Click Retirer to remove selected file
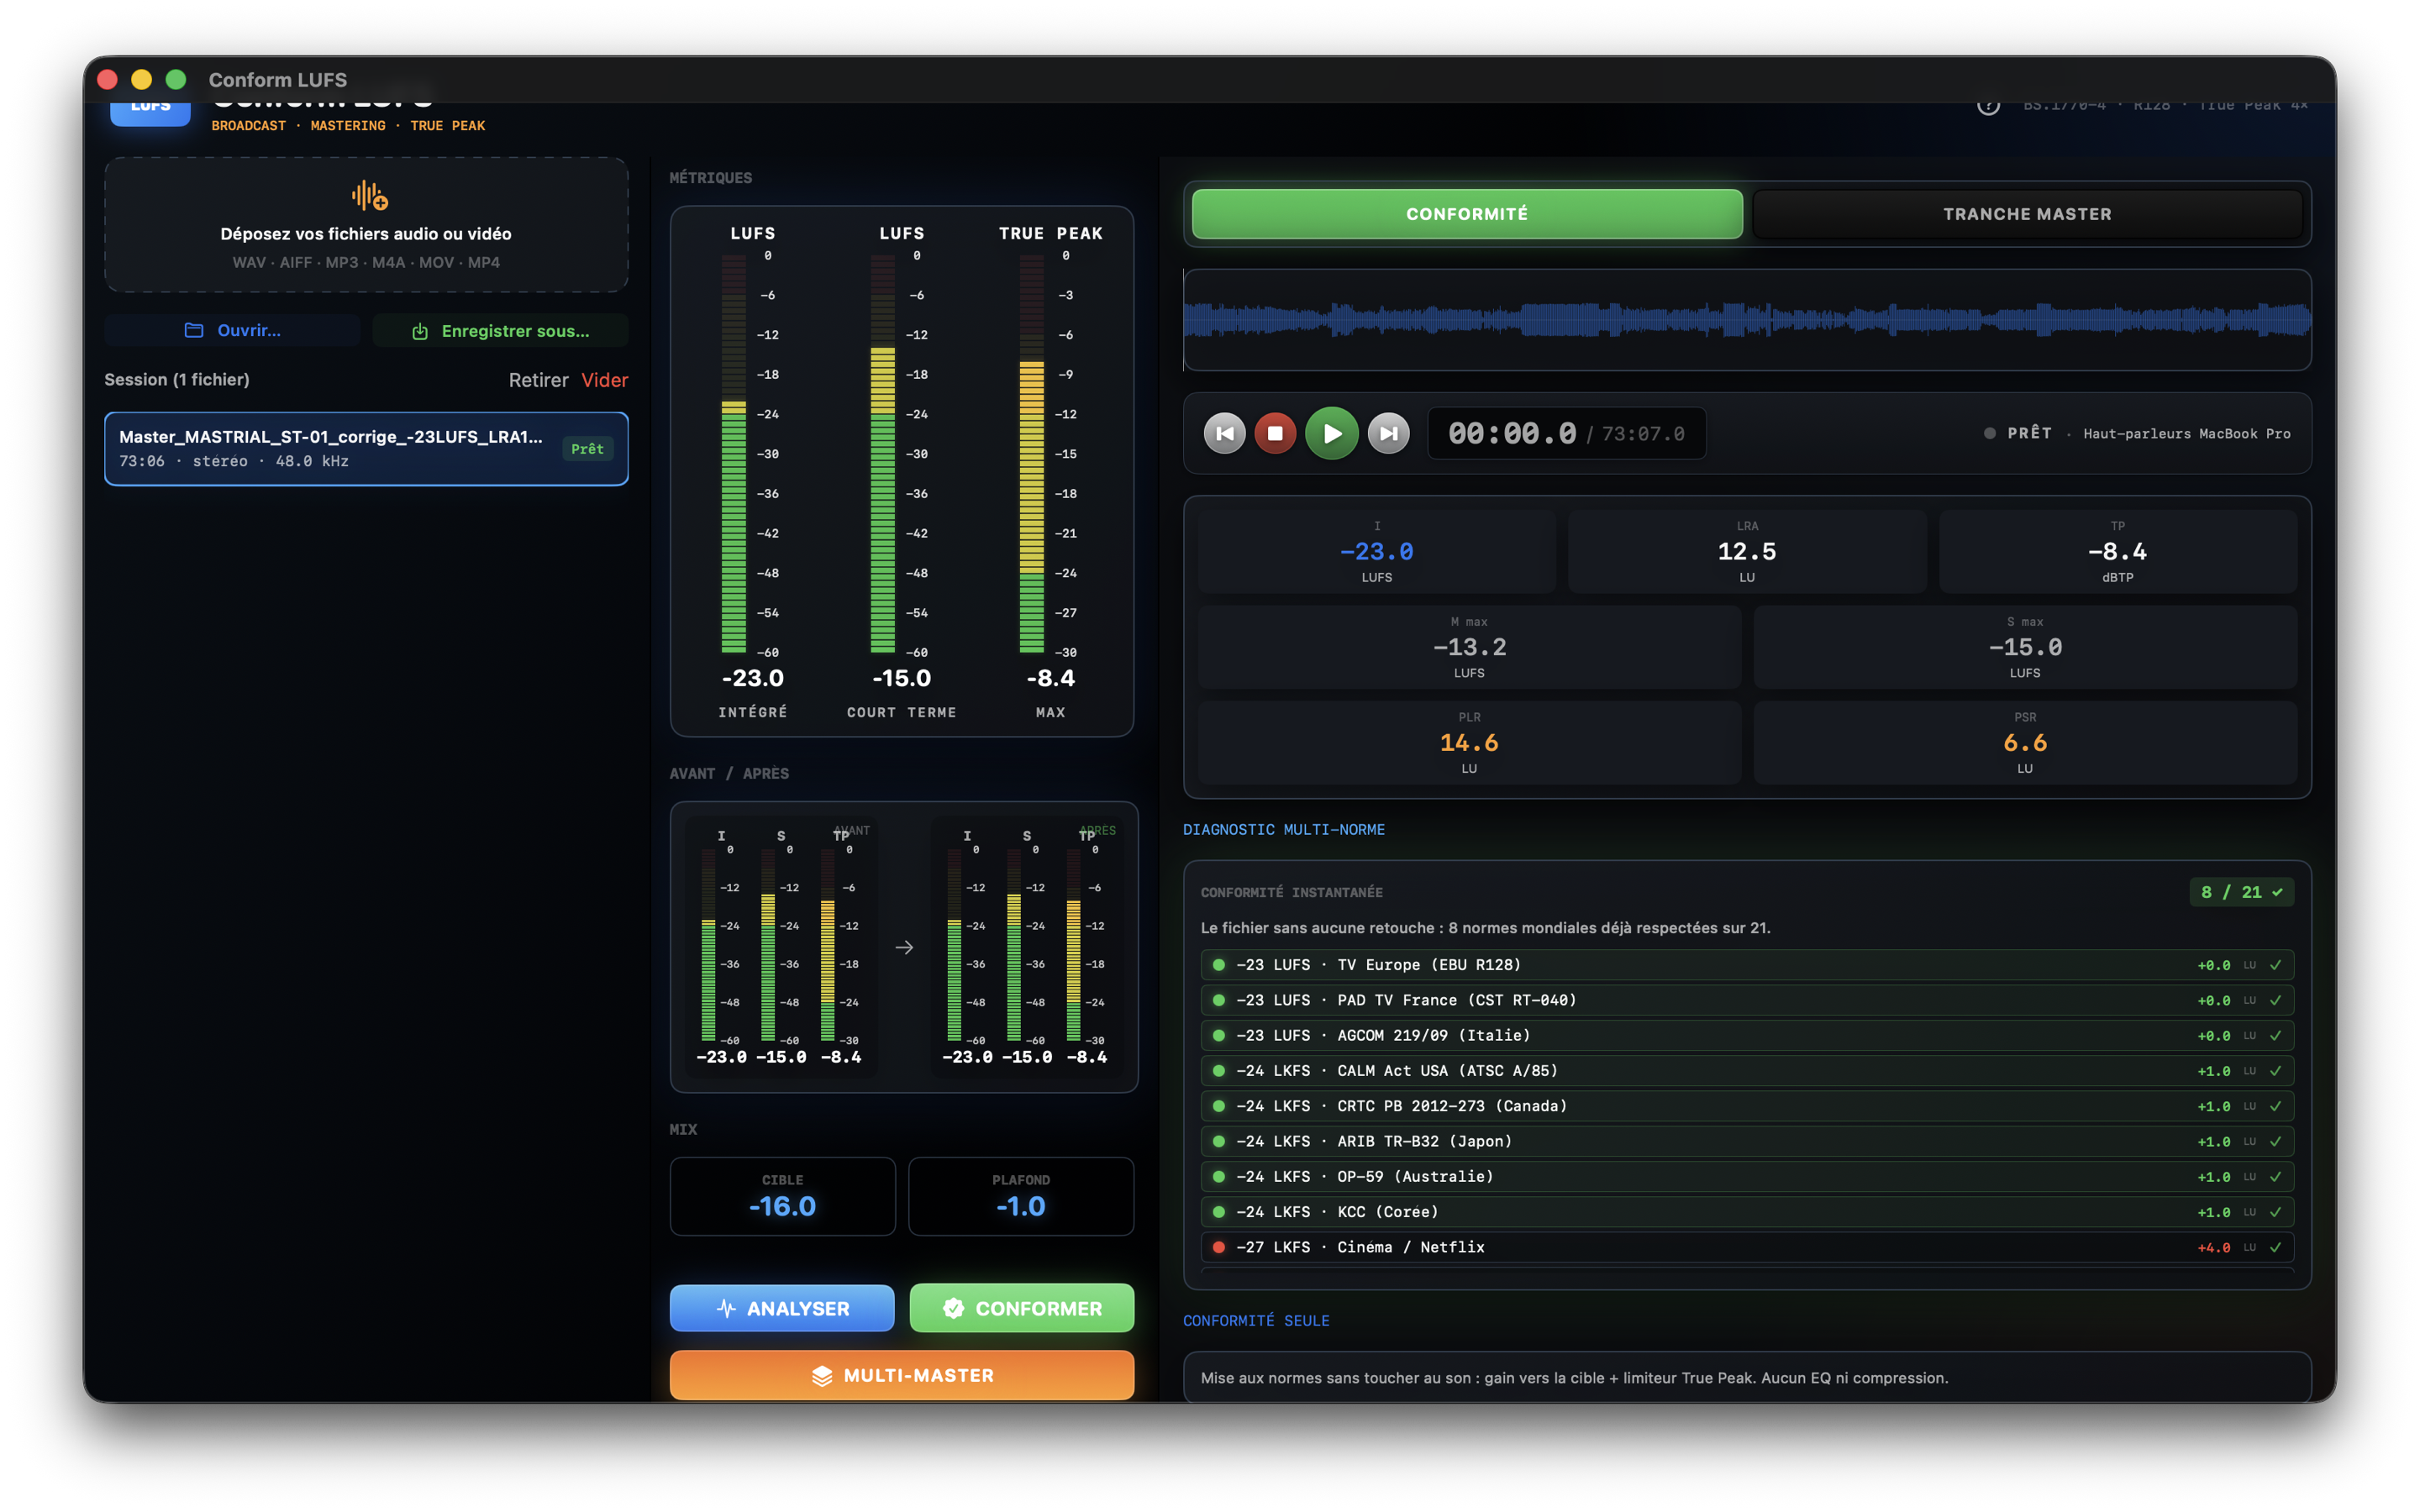The height and width of the screenshot is (1512, 2420). coord(538,380)
